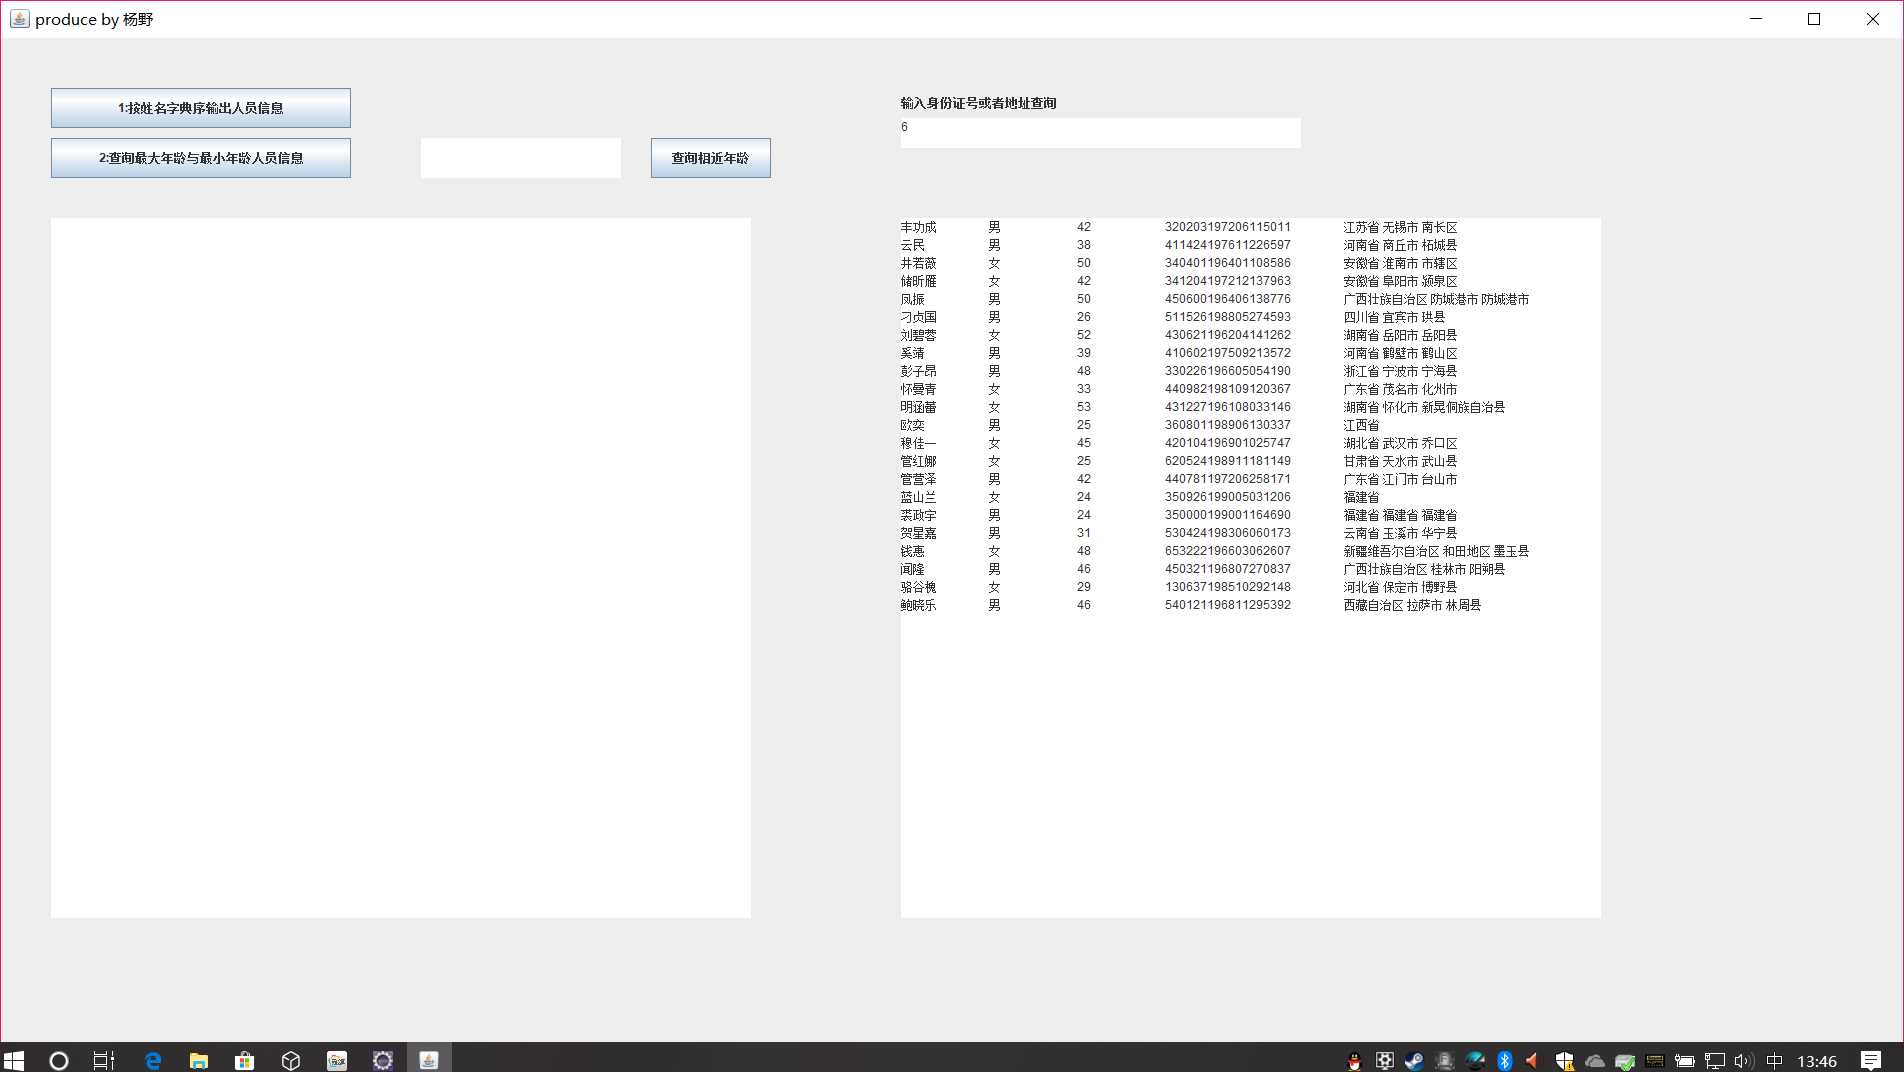The height and width of the screenshot is (1072, 1904).
Task: Click address 湖南省 怀化市 新晃侗族自治县
Action: 1424,407
